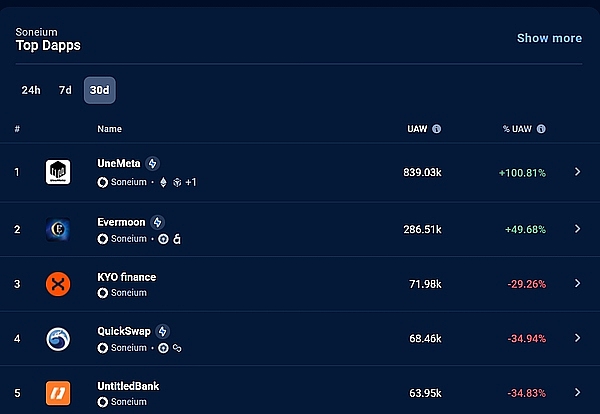
Task: Click the Show more link
Action: tap(549, 38)
